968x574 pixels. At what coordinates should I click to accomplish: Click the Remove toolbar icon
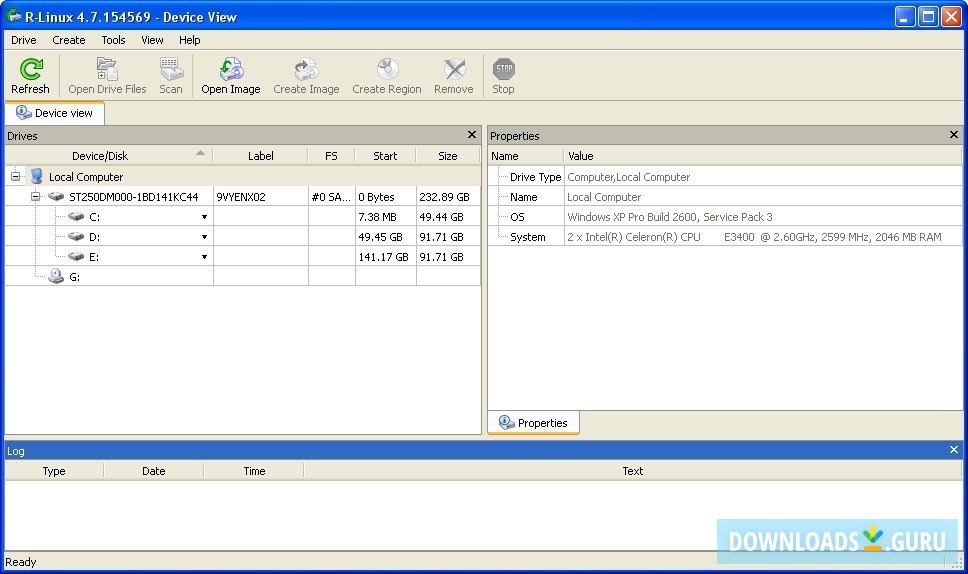pos(453,70)
